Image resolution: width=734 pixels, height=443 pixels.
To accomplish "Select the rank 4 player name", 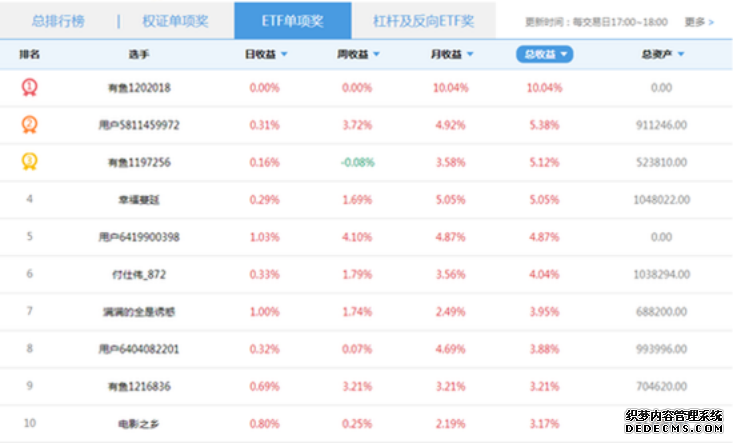I will click(x=139, y=200).
